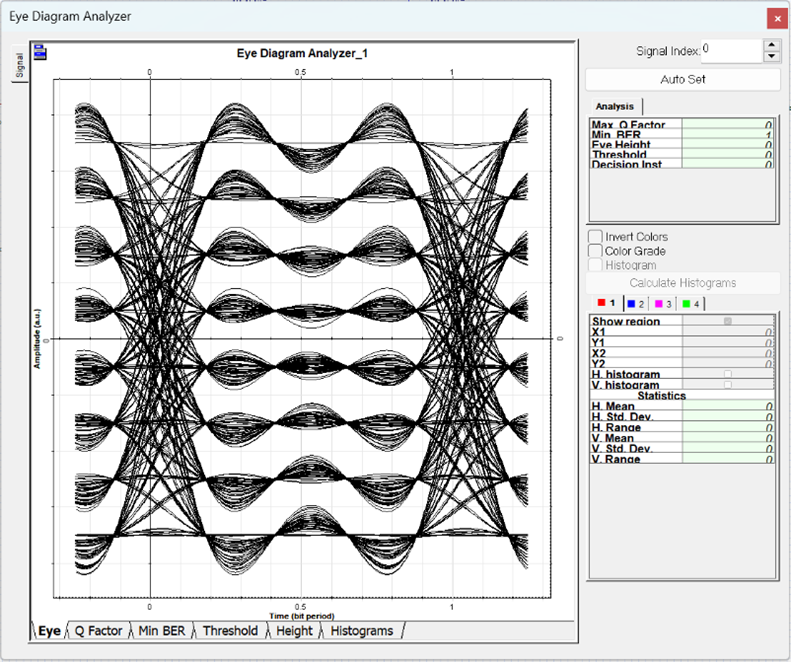Toggle the Show region checkbox
The height and width of the screenshot is (662, 791).
click(727, 321)
